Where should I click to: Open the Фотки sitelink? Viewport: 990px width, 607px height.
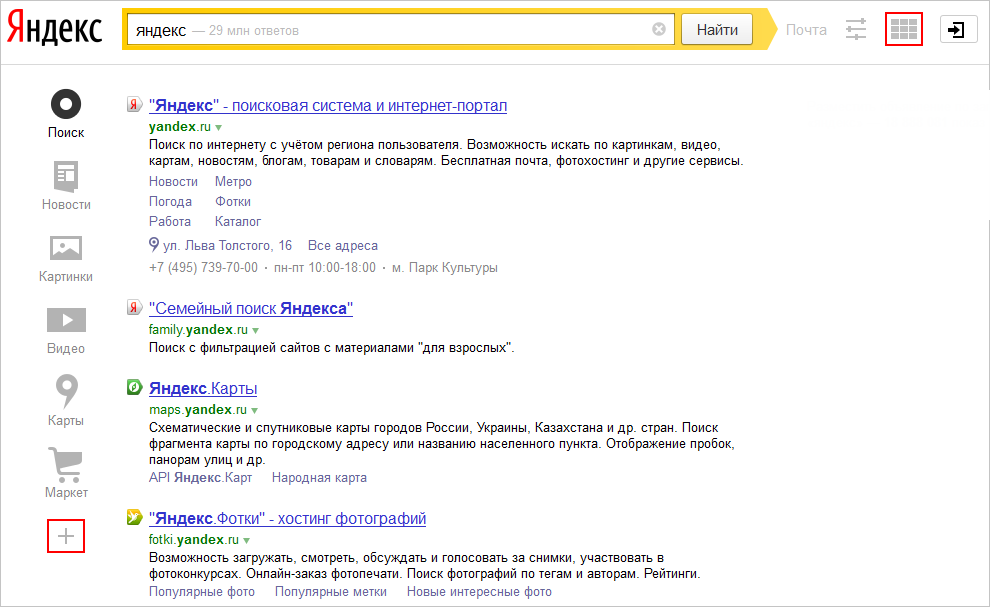pos(233,201)
